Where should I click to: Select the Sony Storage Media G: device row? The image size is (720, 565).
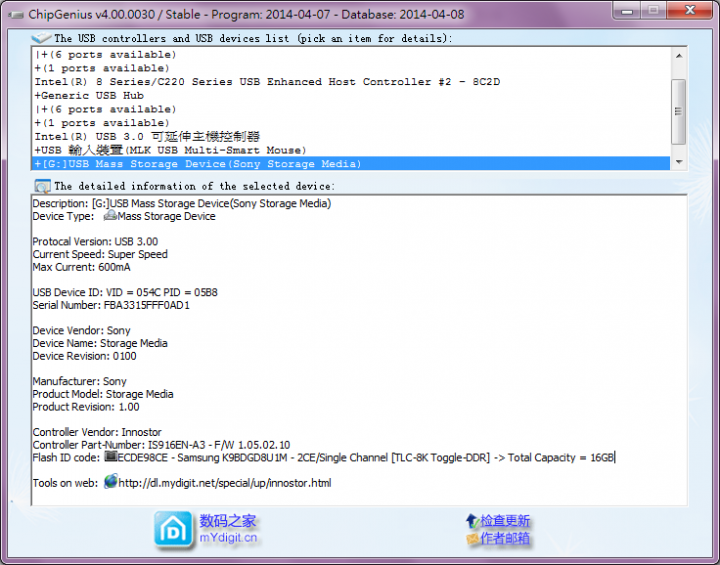click(x=351, y=164)
